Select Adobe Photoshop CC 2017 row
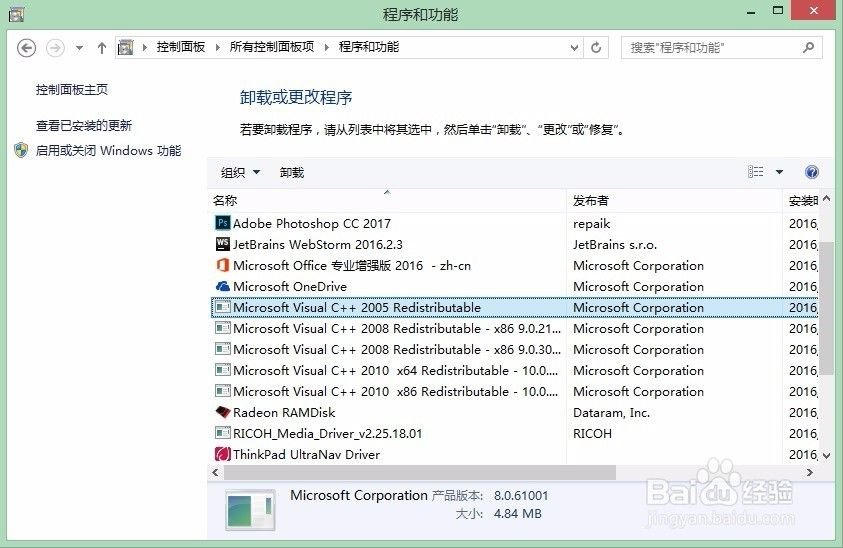 pyautogui.click(x=515, y=223)
